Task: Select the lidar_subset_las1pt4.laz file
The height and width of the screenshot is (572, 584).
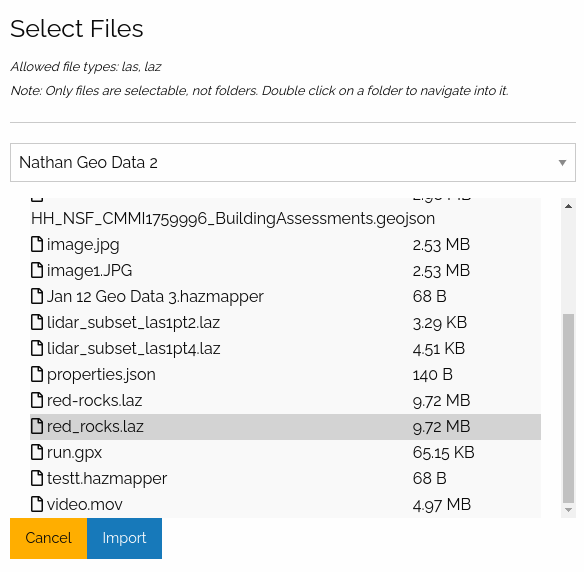Action: click(285, 349)
